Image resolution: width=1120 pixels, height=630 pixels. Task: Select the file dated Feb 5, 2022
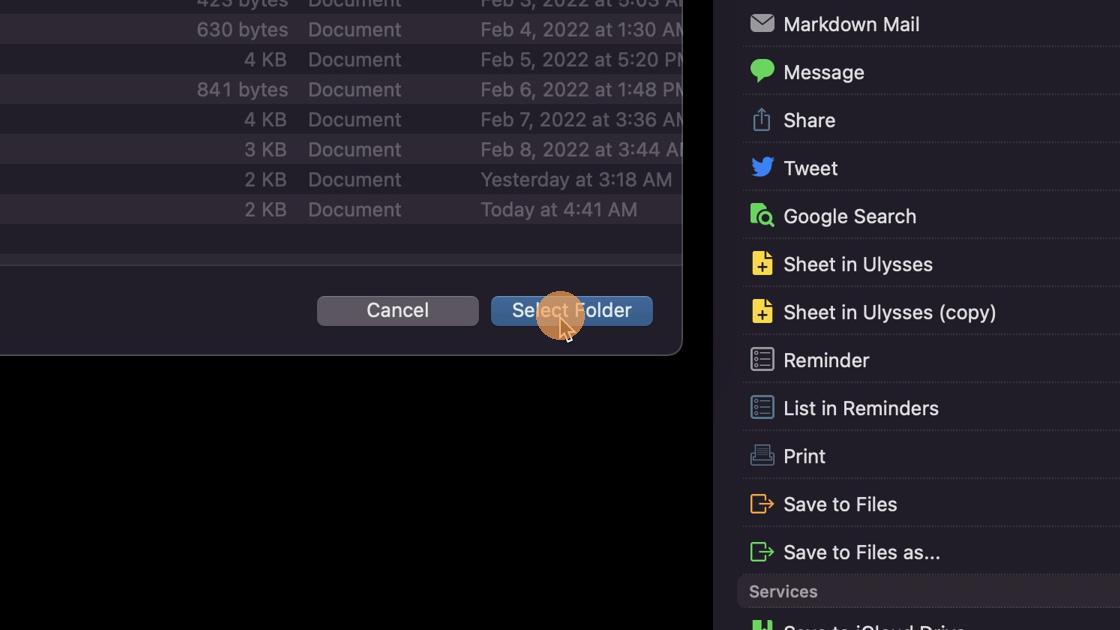(341, 59)
